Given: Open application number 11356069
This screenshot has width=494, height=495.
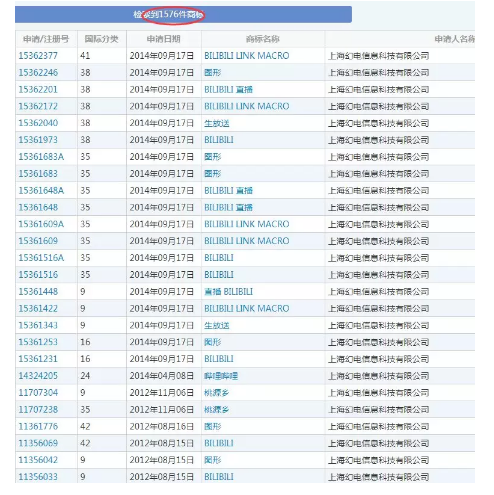Looking at the screenshot, I should [38, 443].
